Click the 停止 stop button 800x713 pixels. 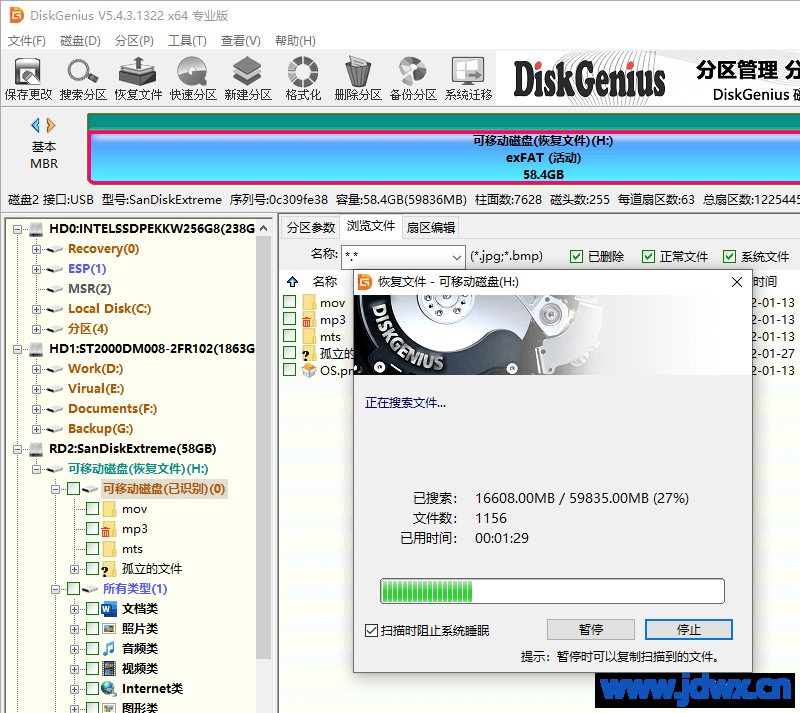coord(689,630)
